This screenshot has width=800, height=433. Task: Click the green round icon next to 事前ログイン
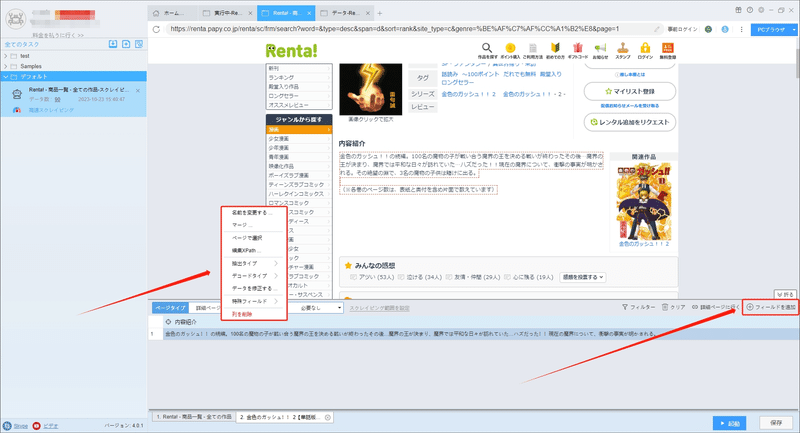[708, 30]
